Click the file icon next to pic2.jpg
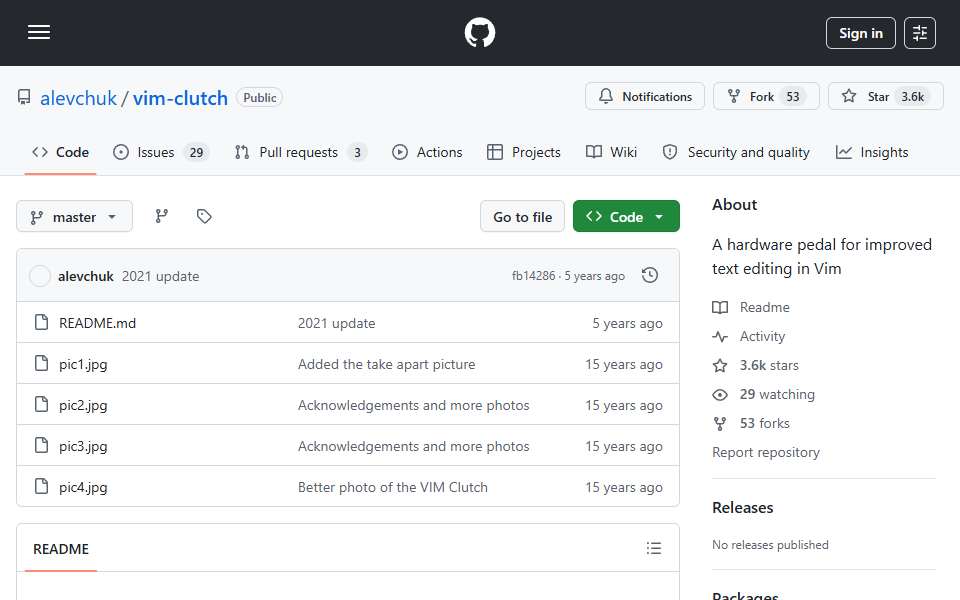Screen dimensions: 960x600 click(x=41, y=404)
